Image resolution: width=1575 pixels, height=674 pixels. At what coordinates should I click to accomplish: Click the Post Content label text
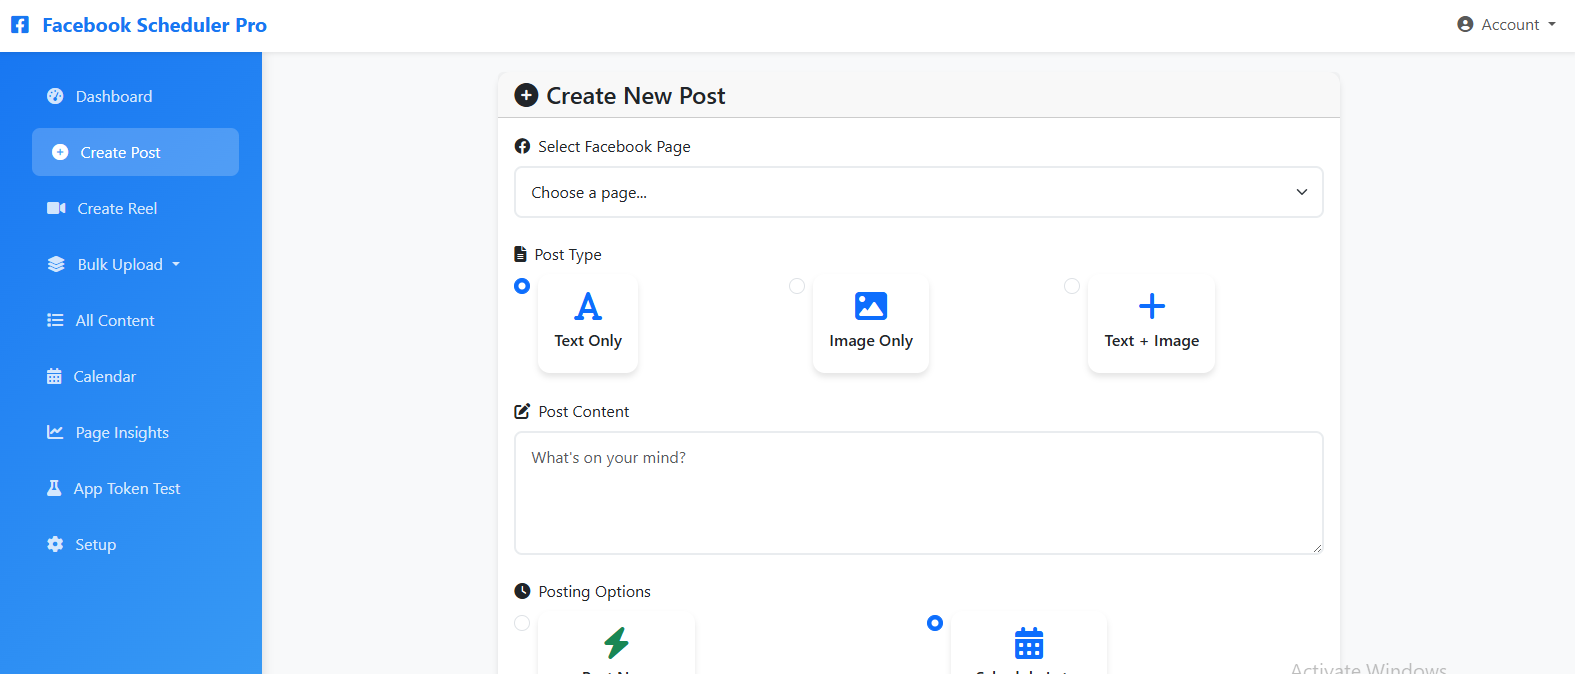[584, 412]
